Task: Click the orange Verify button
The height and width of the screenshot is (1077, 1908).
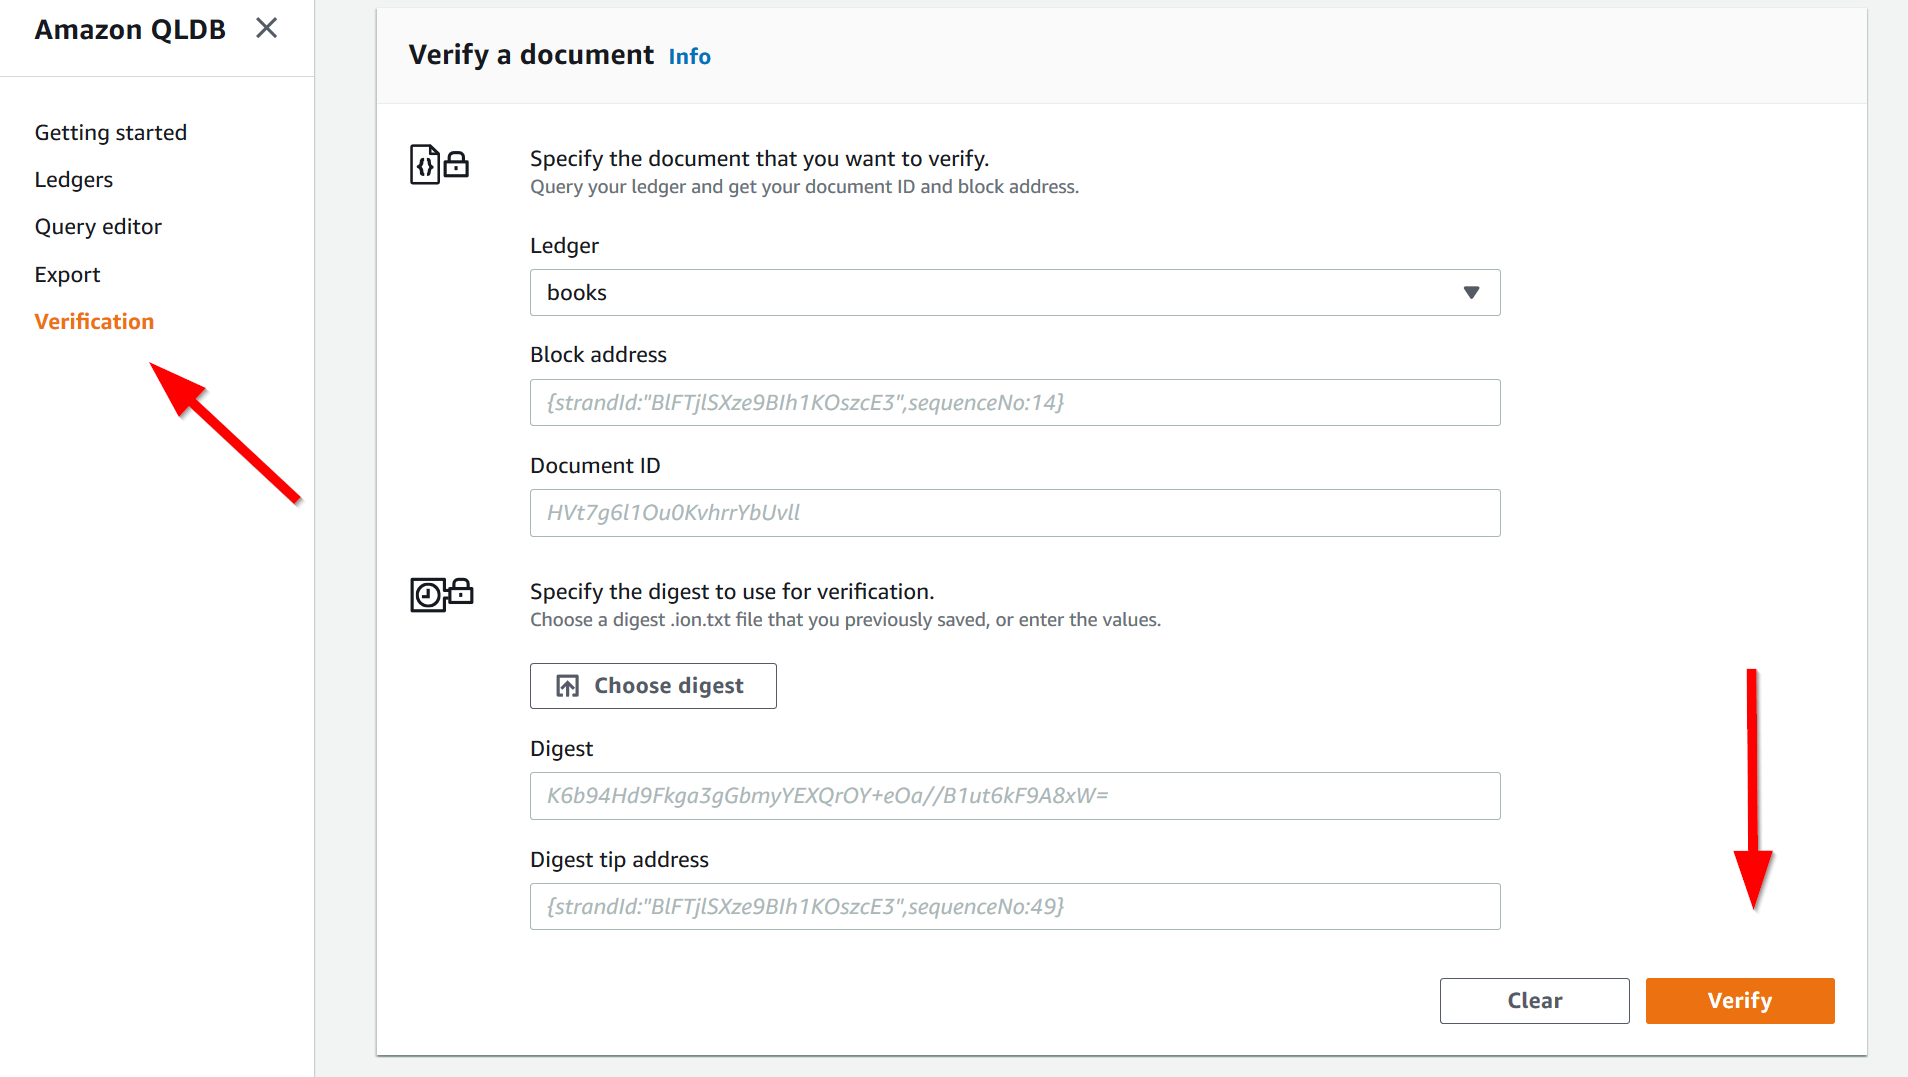Action: pos(1739,1001)
